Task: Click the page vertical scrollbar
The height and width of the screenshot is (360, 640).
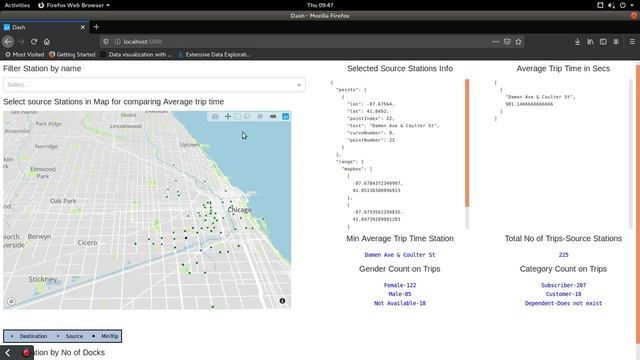Action: [638, 204]
